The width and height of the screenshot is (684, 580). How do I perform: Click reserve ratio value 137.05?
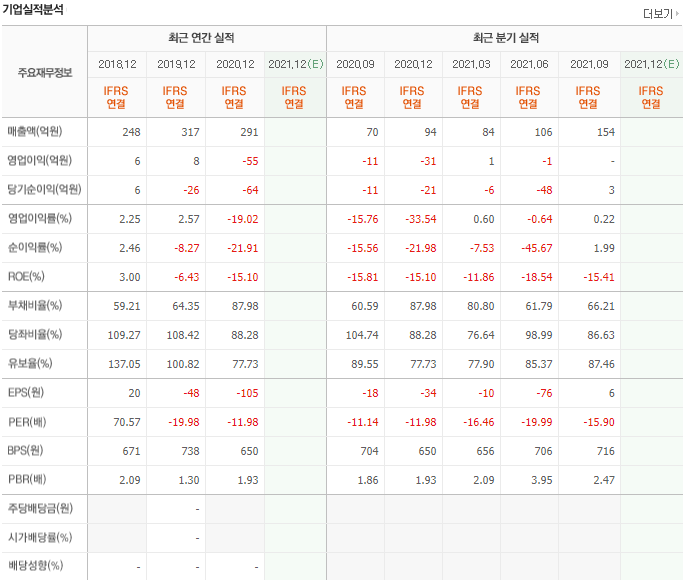pyautogui.click(x=124, y=364)
